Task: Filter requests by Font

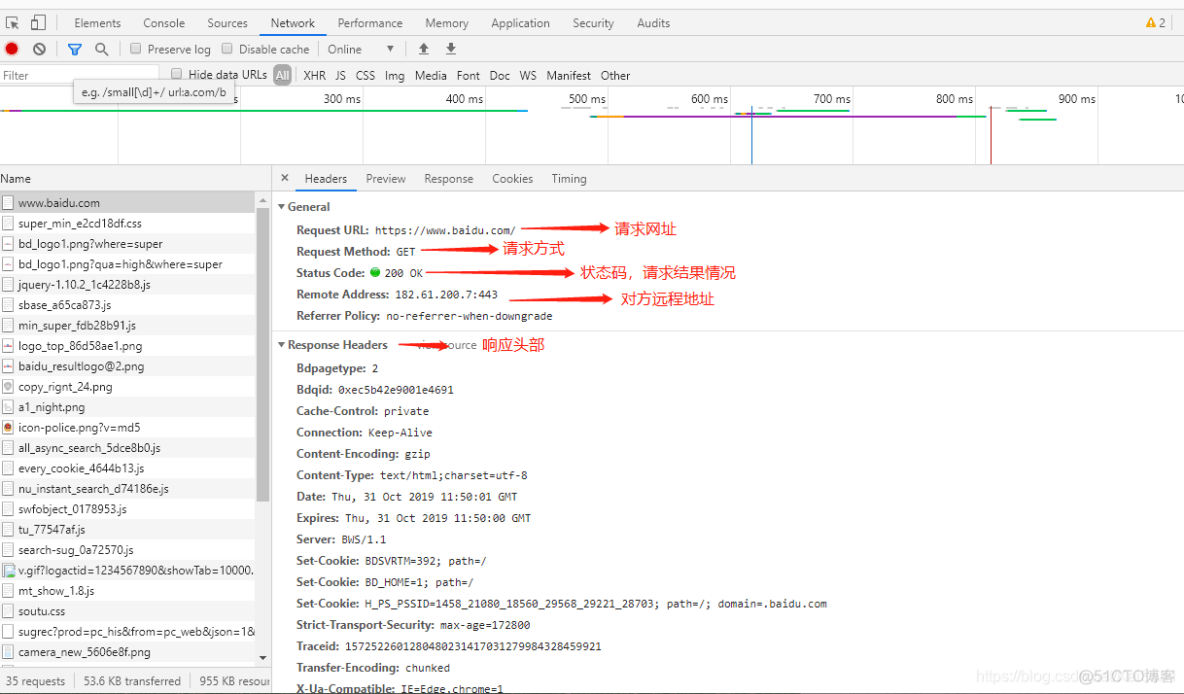Action: [x=468, y=76]
